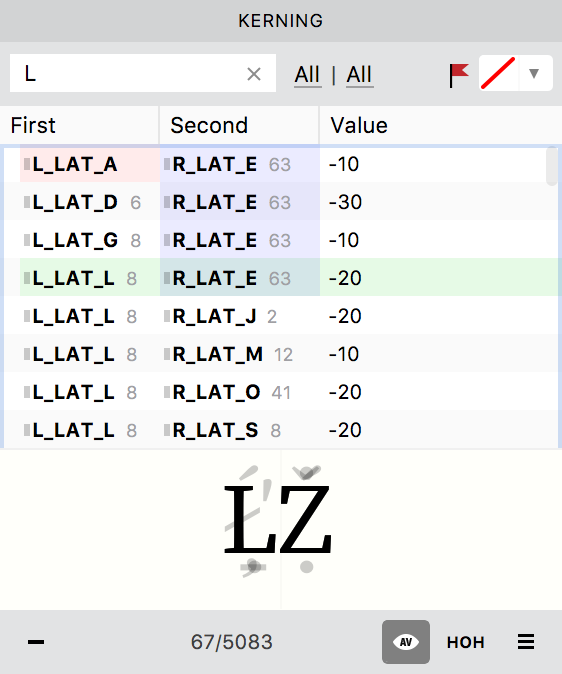The height and width of the screenshot is (674, 562).
Task: Click the first All filter link
Action: 307,75
